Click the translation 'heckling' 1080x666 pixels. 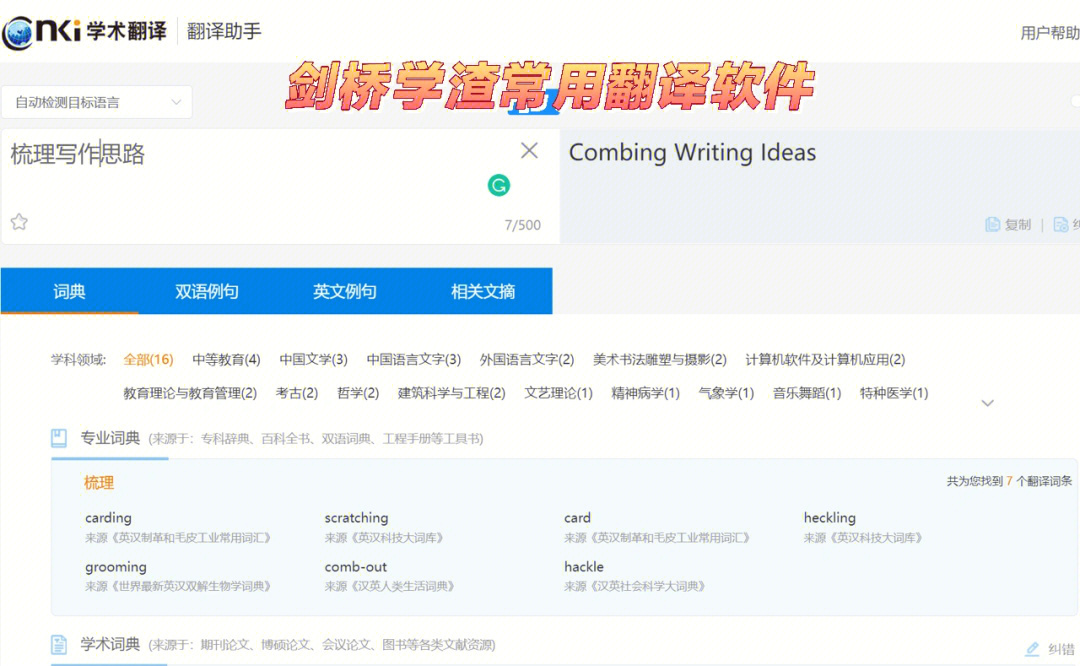(x=829, y=518)
